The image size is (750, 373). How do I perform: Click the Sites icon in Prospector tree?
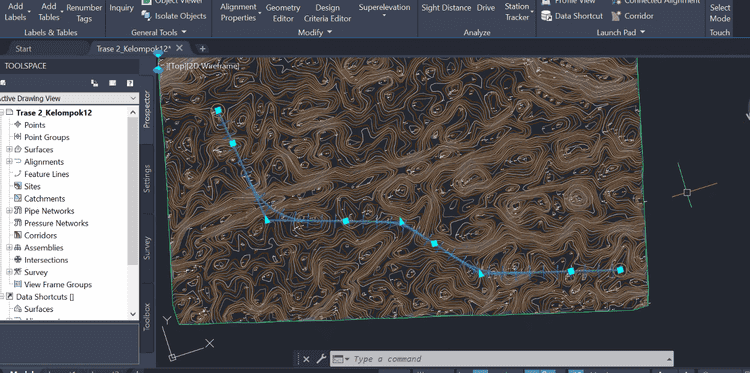pyautogui.click(x=18, y=186)
